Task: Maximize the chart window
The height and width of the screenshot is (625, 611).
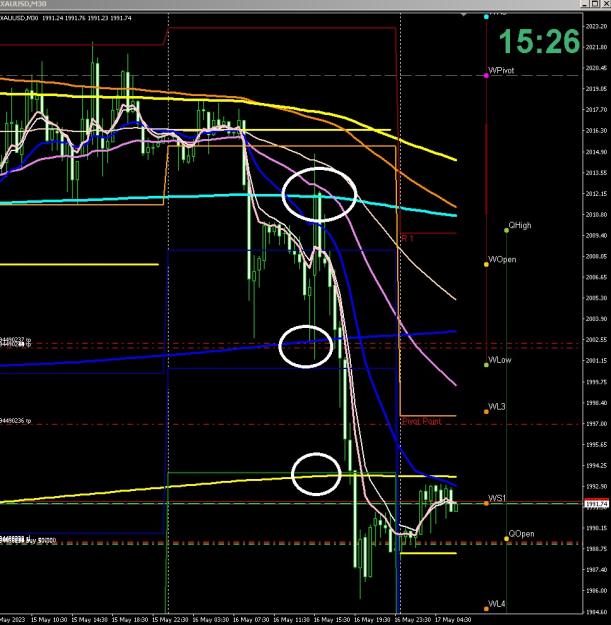Action: pos(595,4)
